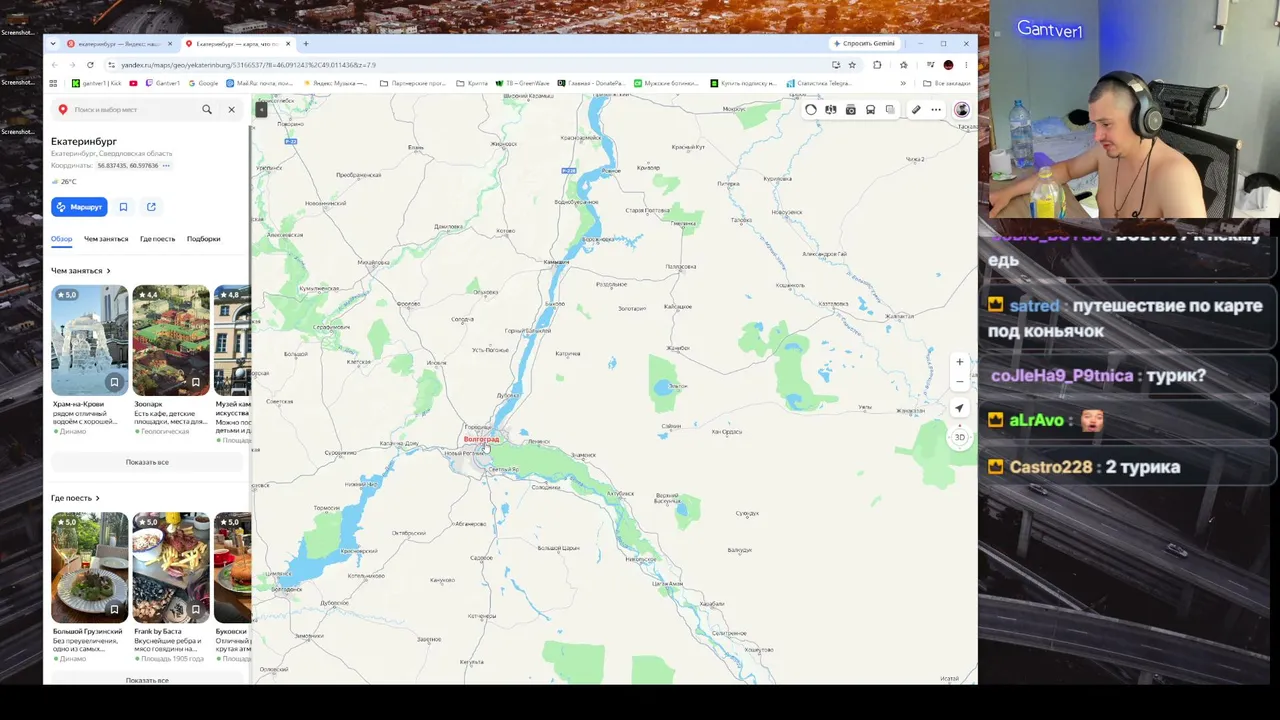Switch to the first Екатеринбург Яндекс browser tab
Image resolution: width=1280 pixels, height=720 pixels.
tap(119, 44)
